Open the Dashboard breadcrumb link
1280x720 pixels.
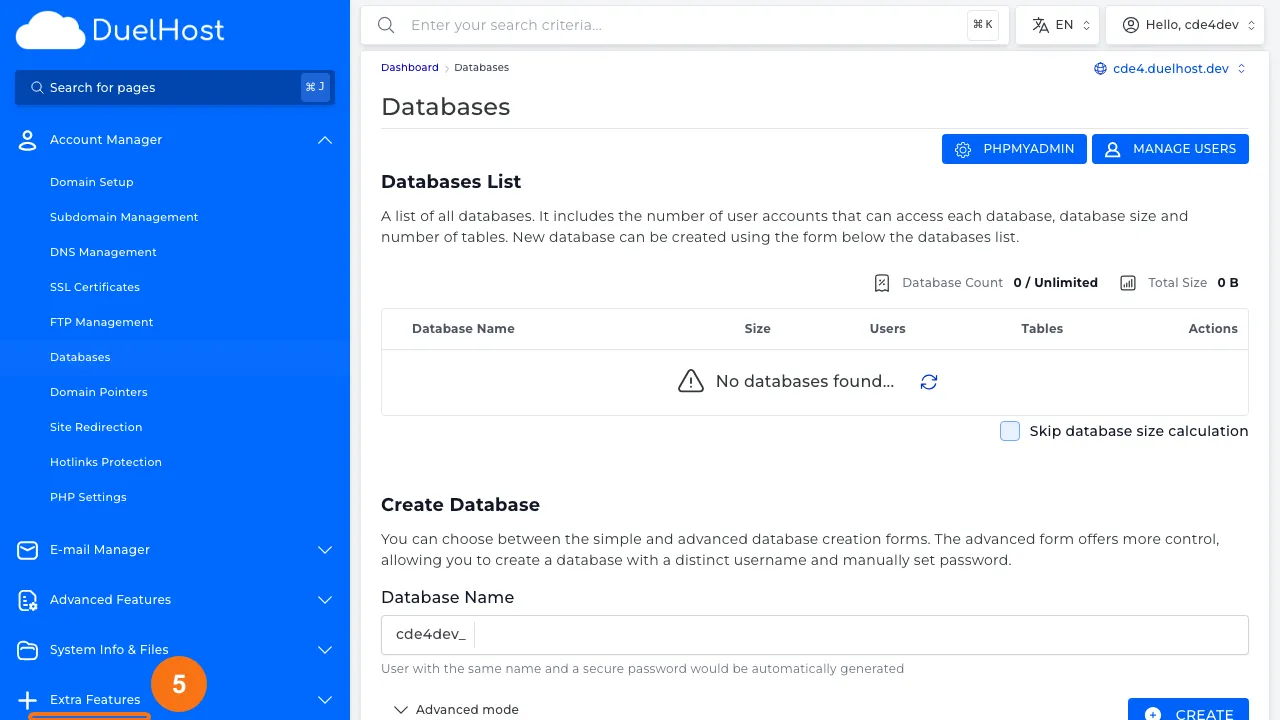(409, 67)
